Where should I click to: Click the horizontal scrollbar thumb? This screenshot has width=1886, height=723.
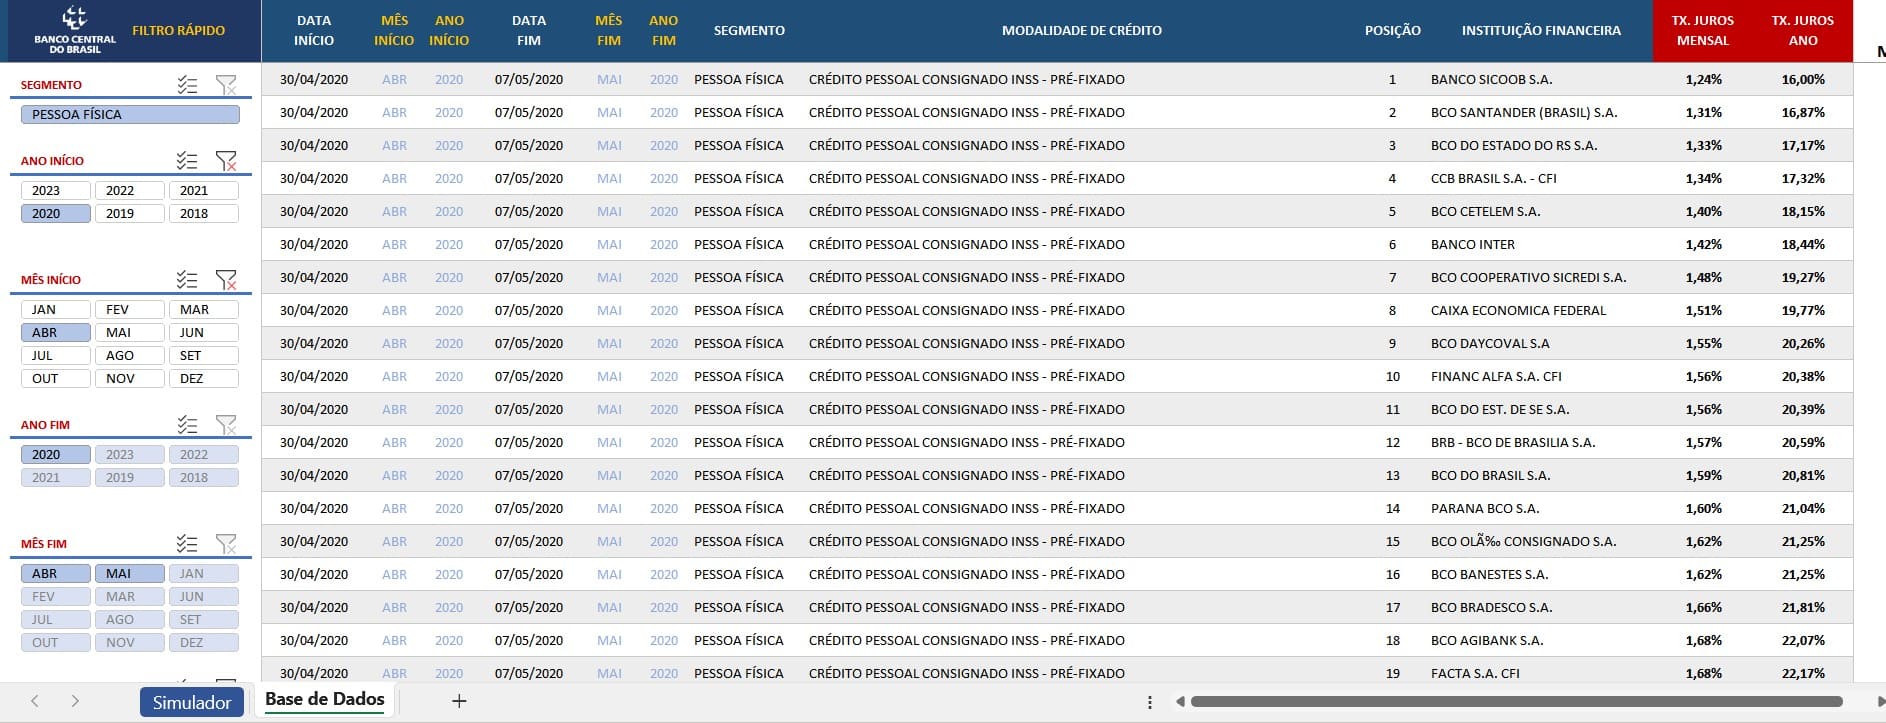pos(1516,702)
